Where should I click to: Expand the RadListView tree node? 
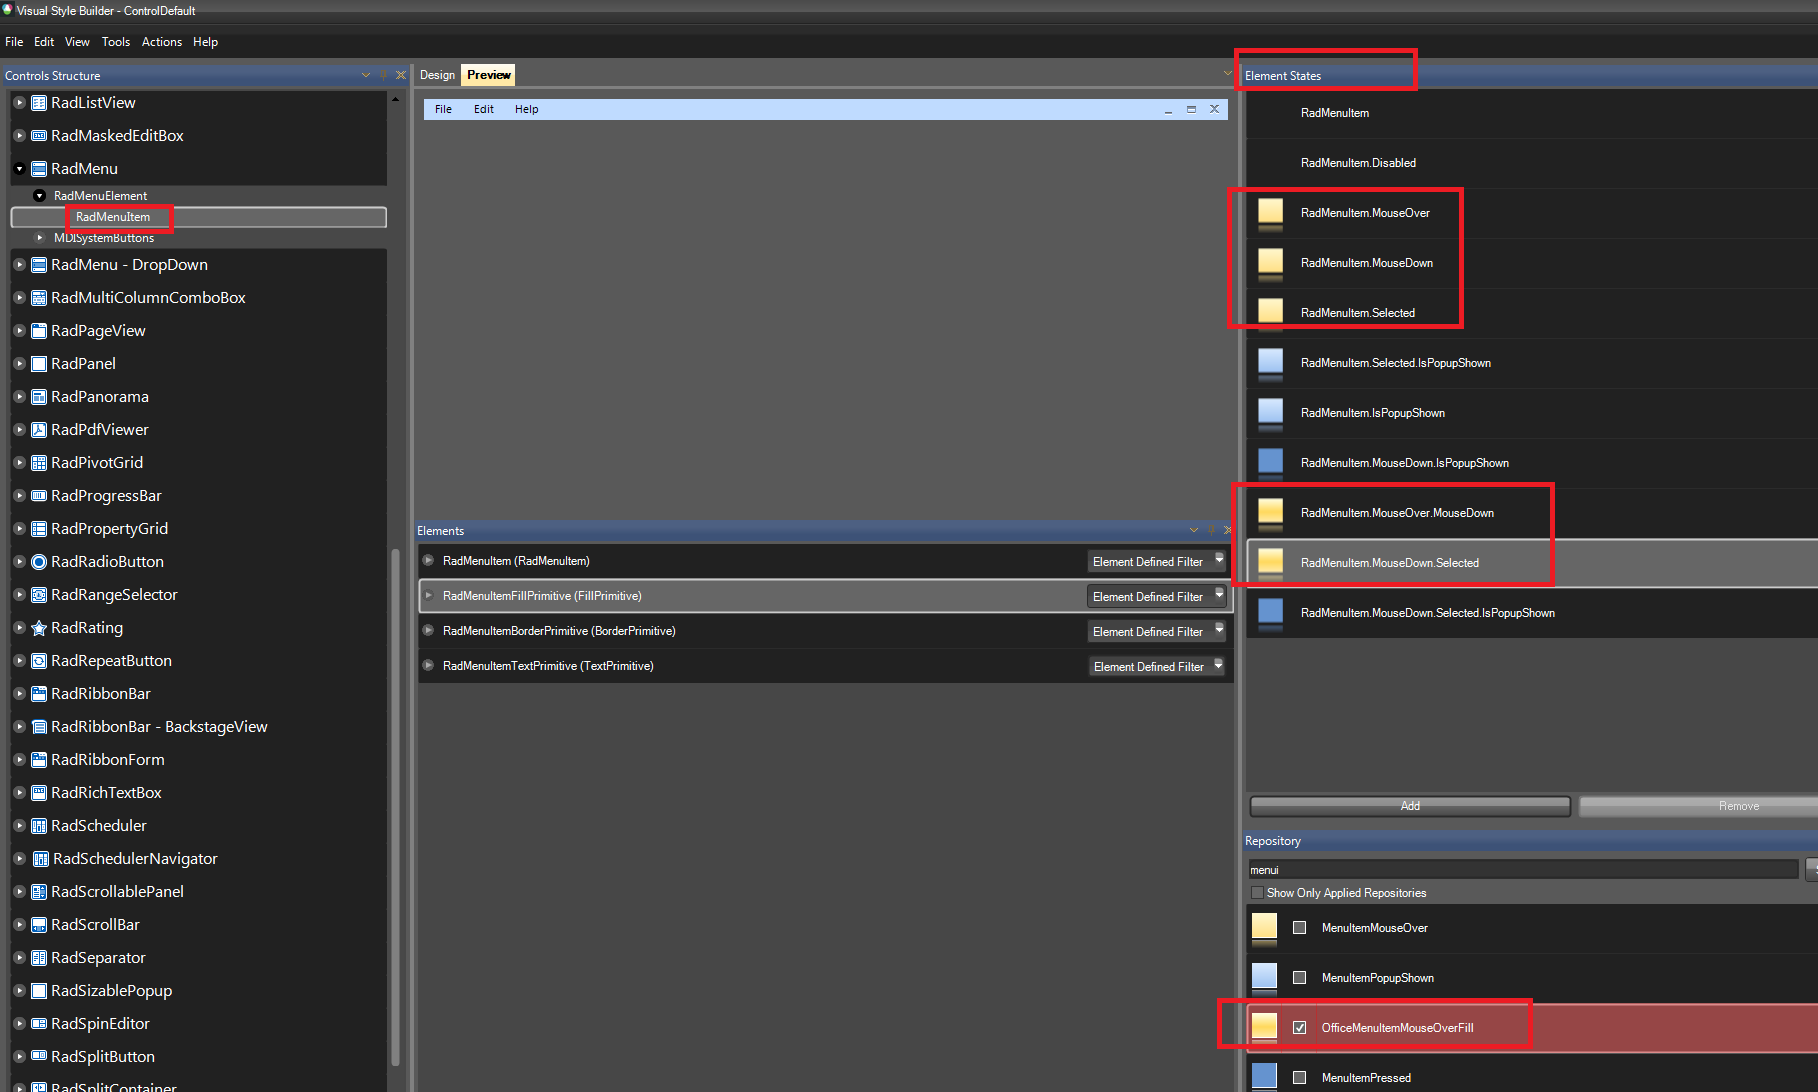tap(19, 103)
